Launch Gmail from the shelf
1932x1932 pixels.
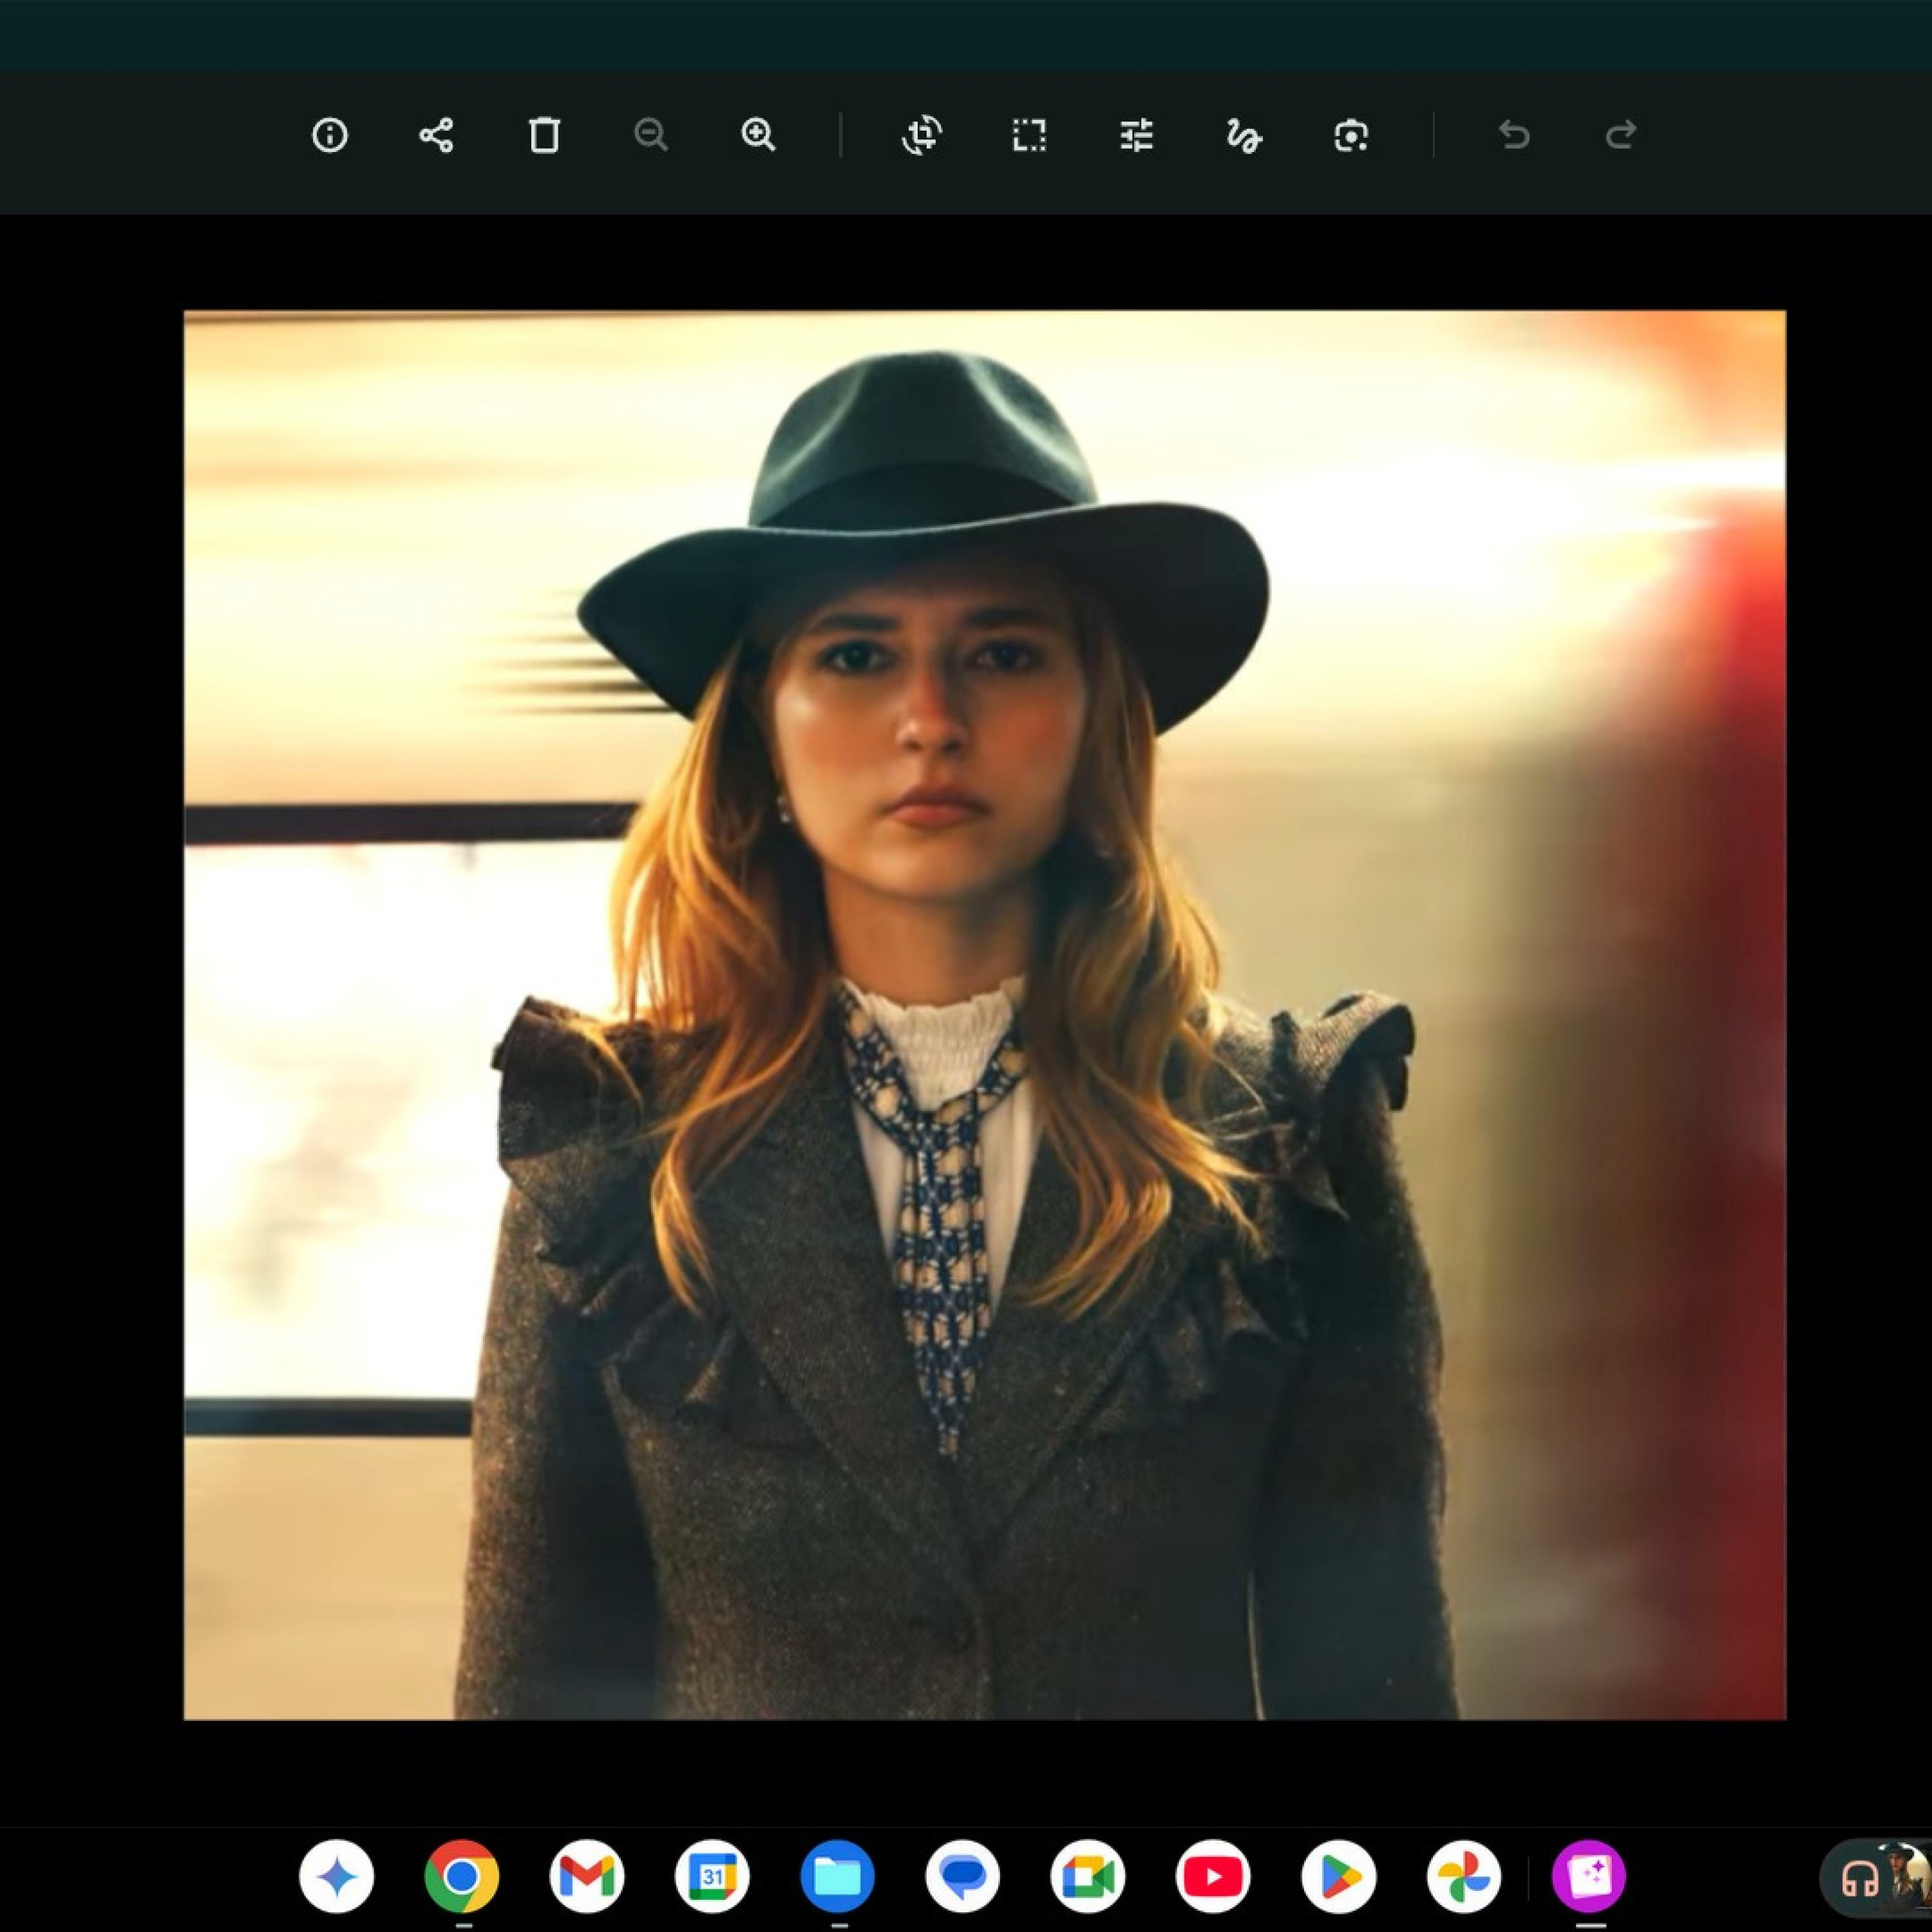click(587, 1877)
